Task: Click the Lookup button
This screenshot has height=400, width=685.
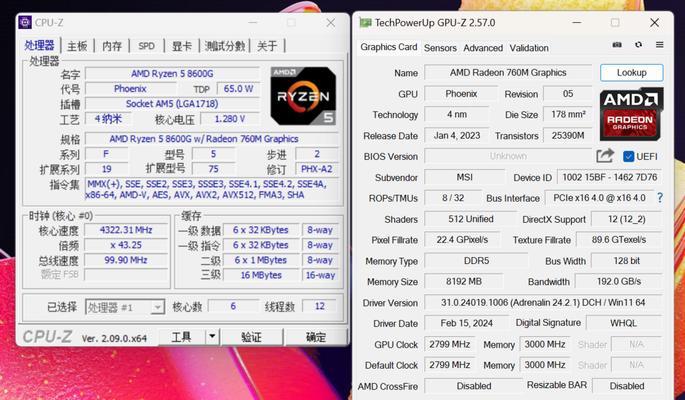Action: click(632, 72)
